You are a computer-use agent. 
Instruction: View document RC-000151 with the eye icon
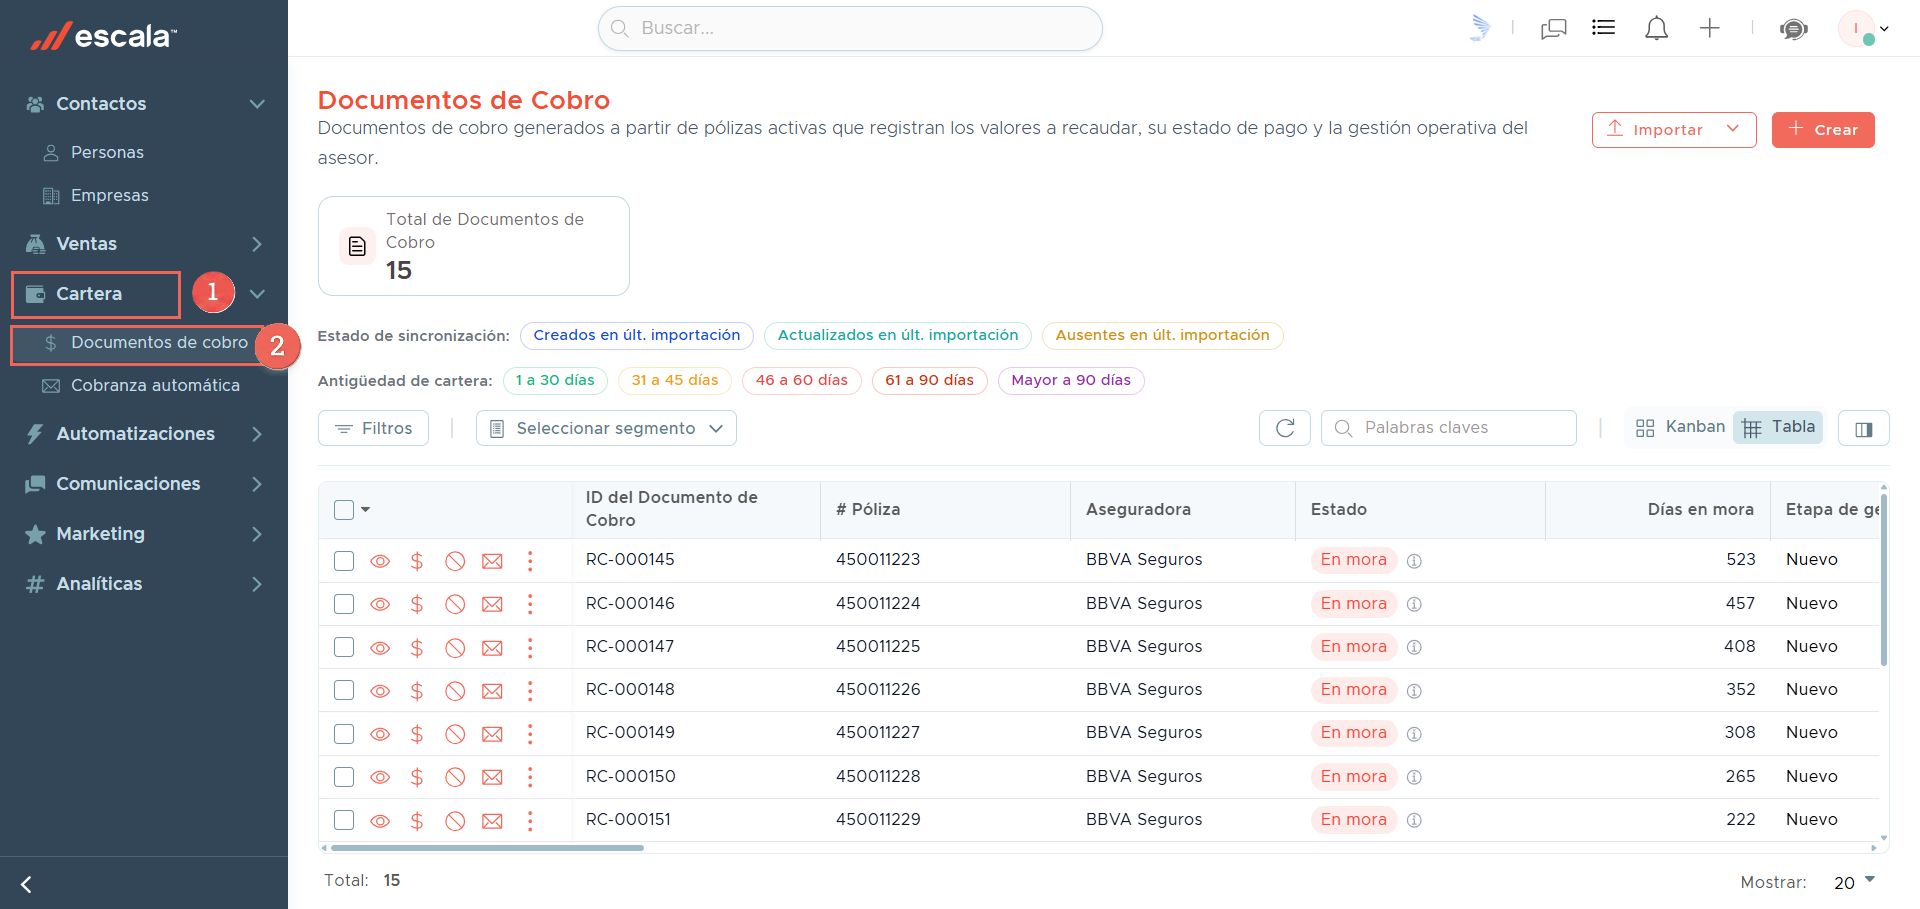click(x=380, y=821)
